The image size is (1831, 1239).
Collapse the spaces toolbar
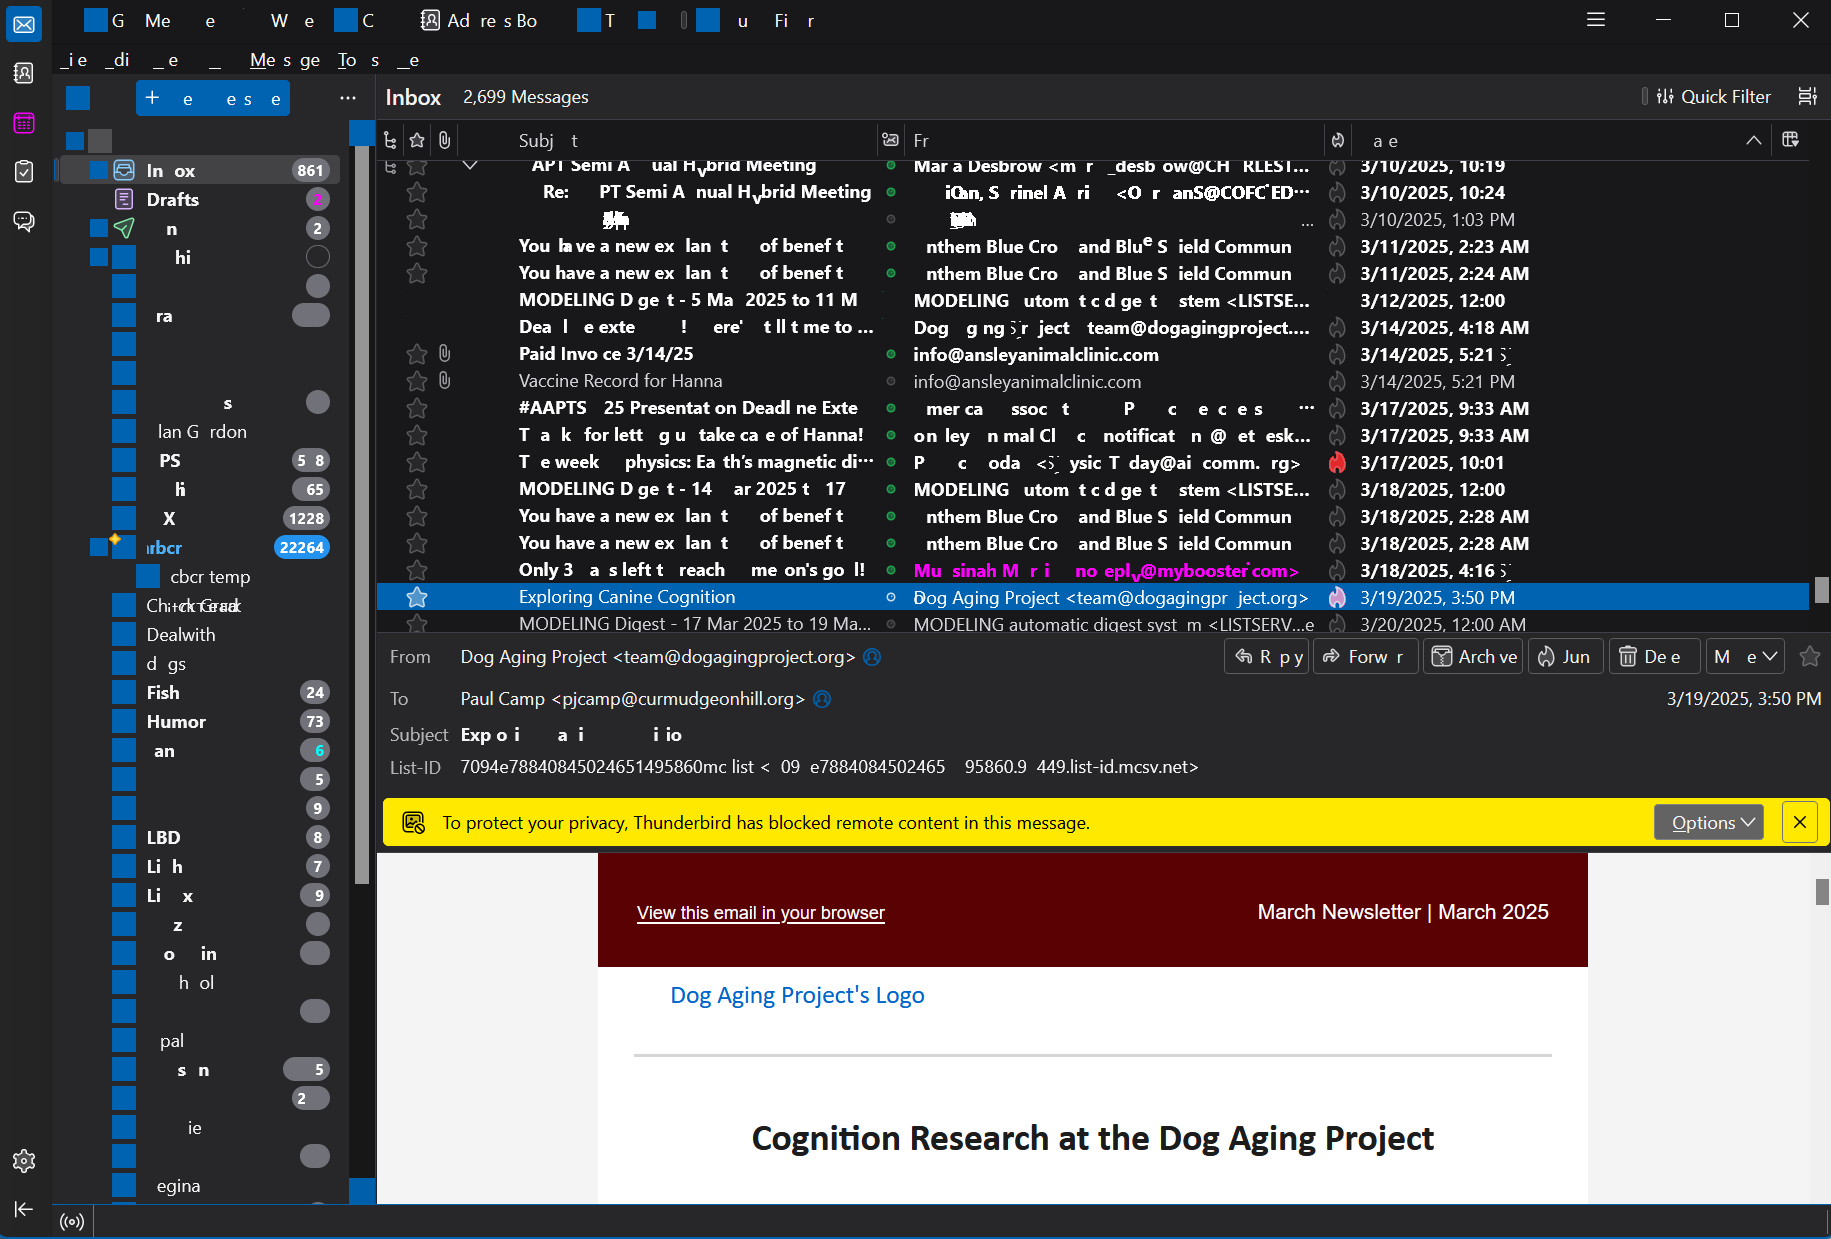[24, 1209]
